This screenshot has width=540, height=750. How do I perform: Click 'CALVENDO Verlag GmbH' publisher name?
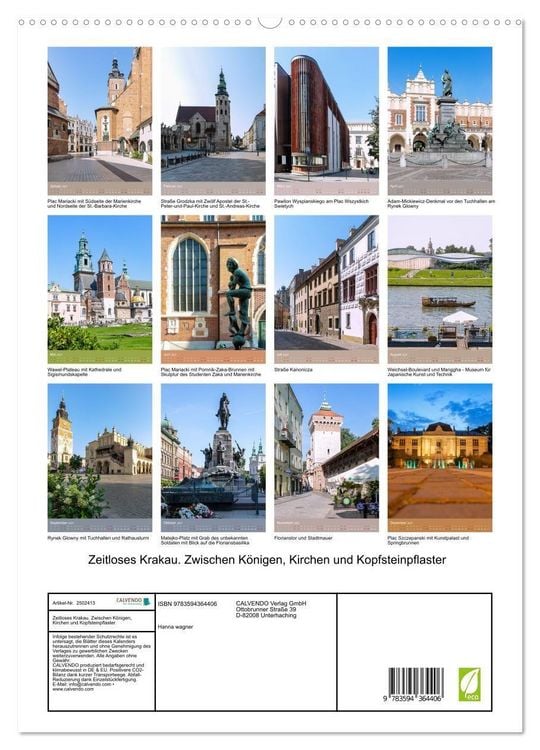pyautogui.click(x=271, y=604)
